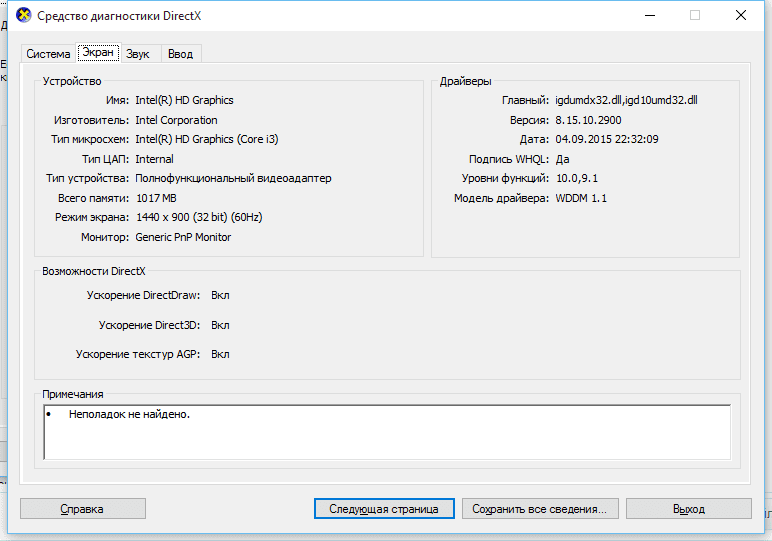Select manufacturer value 'Intel Corporation'
The image size is (772, 541).
[x=176, y=120]
